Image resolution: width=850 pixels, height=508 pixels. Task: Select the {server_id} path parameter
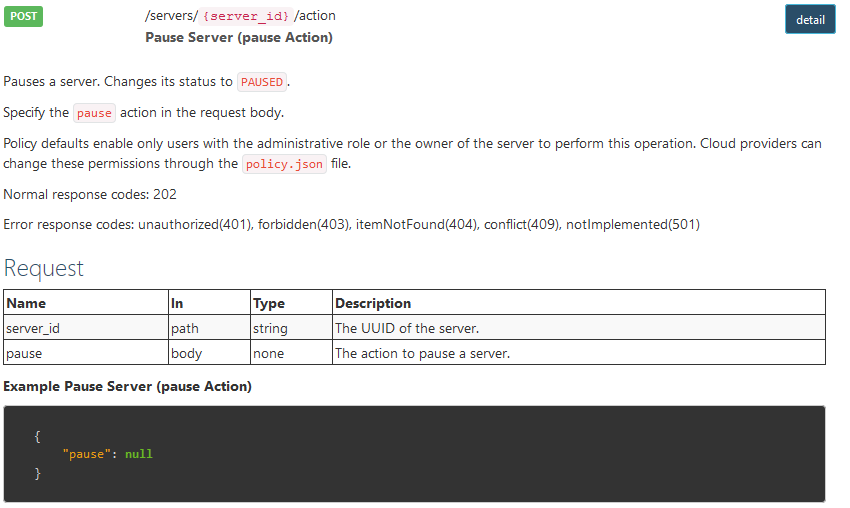coord(246,16)
